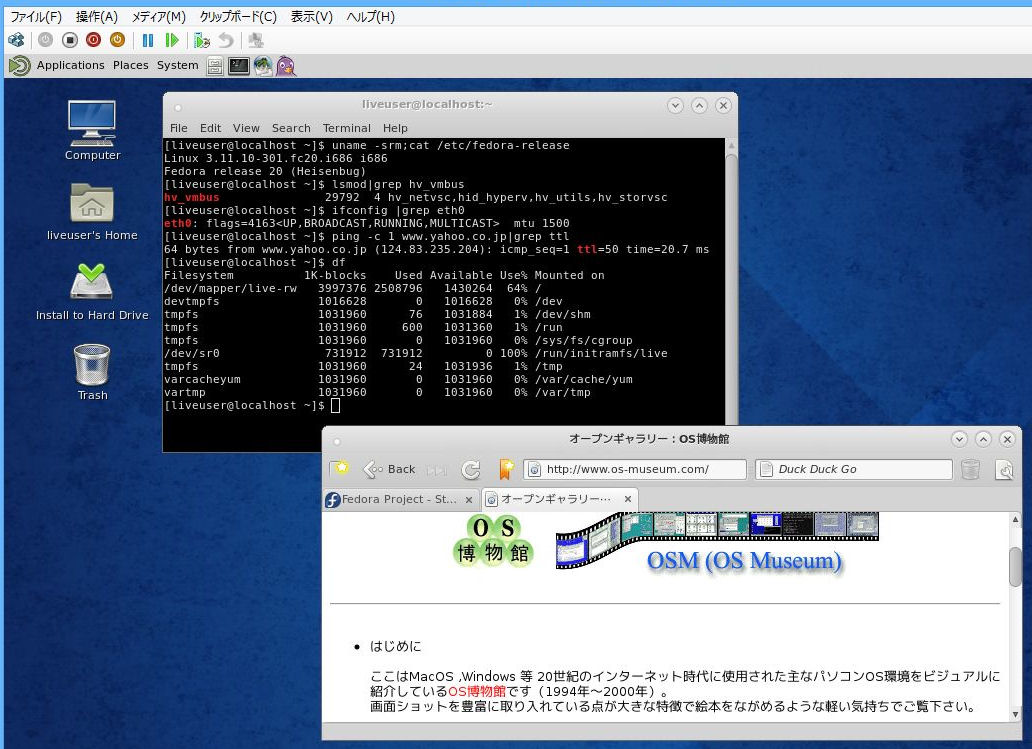Open terminal View menu
The width and height of the screenshot is (1032, 749).
pos(246,128)
